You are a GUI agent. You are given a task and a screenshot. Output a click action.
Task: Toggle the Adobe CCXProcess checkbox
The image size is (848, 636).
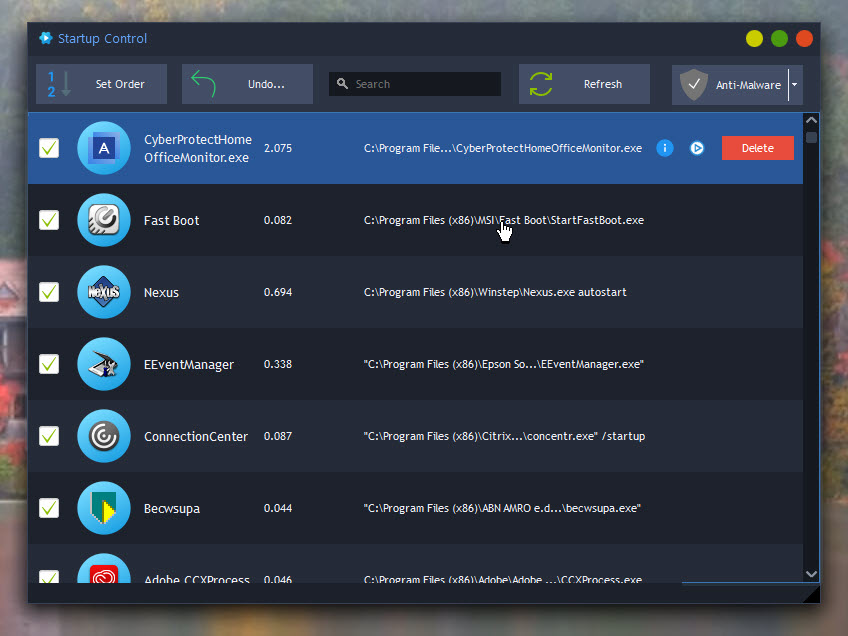(49, 577)
